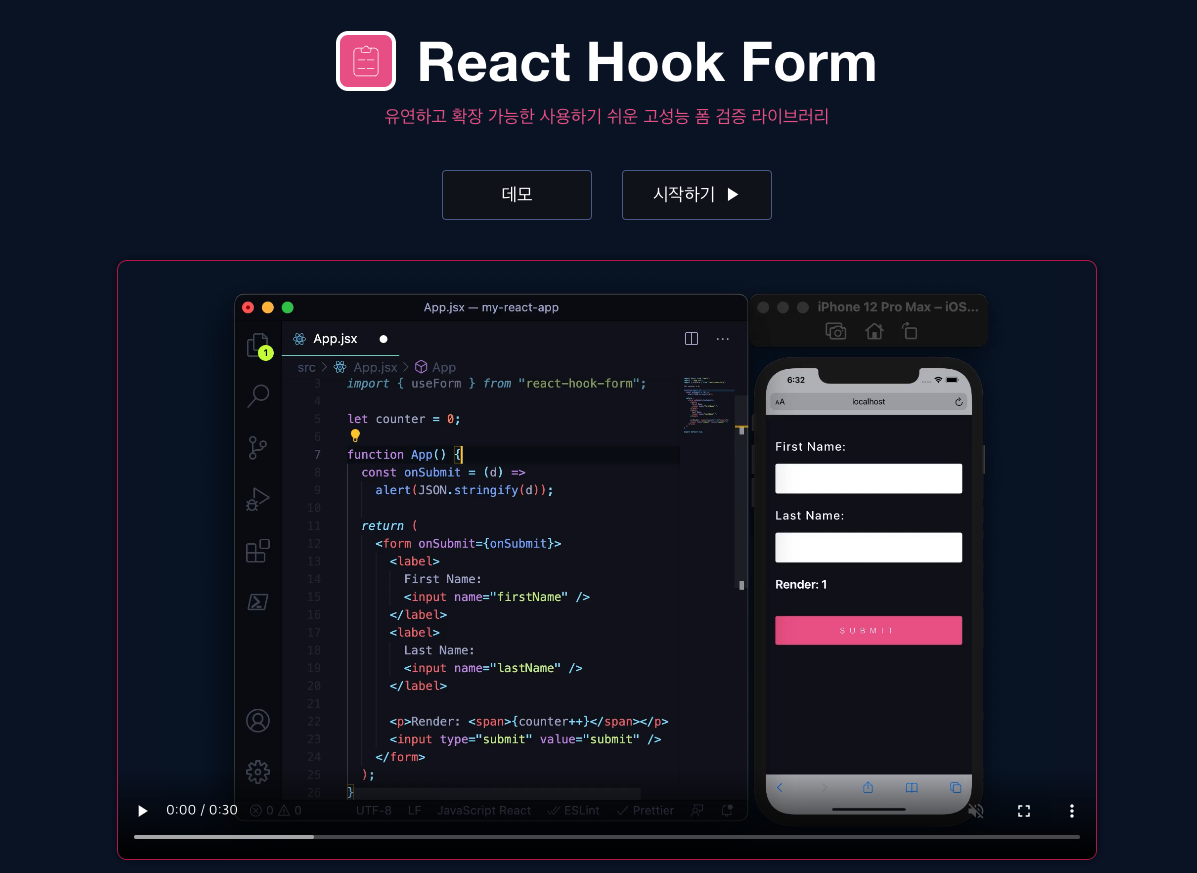Select the App.jsx editor tab

340,339
